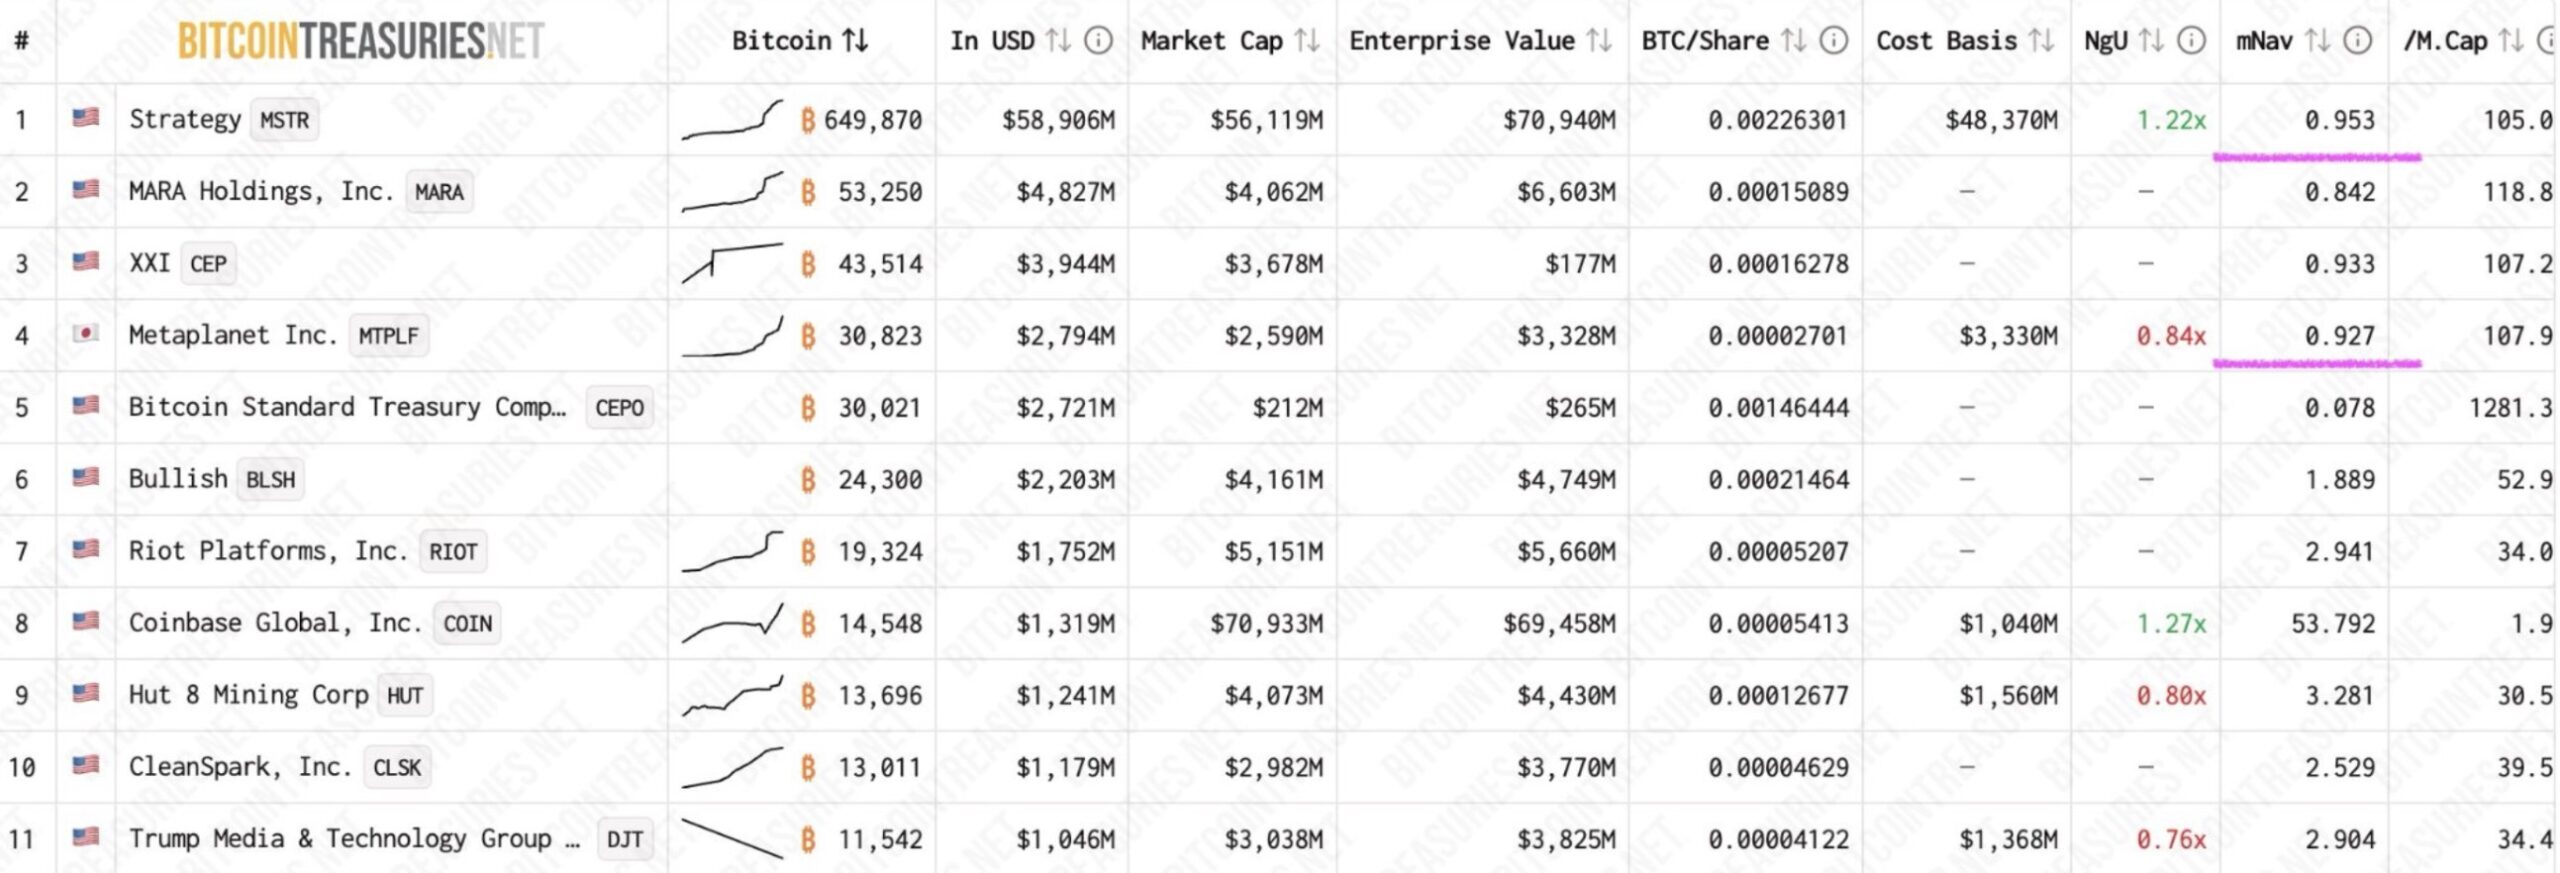Viewport: 2560px width, 873px height.
Task: Click the mNav info icon
Action: (x=2357, y=41)
